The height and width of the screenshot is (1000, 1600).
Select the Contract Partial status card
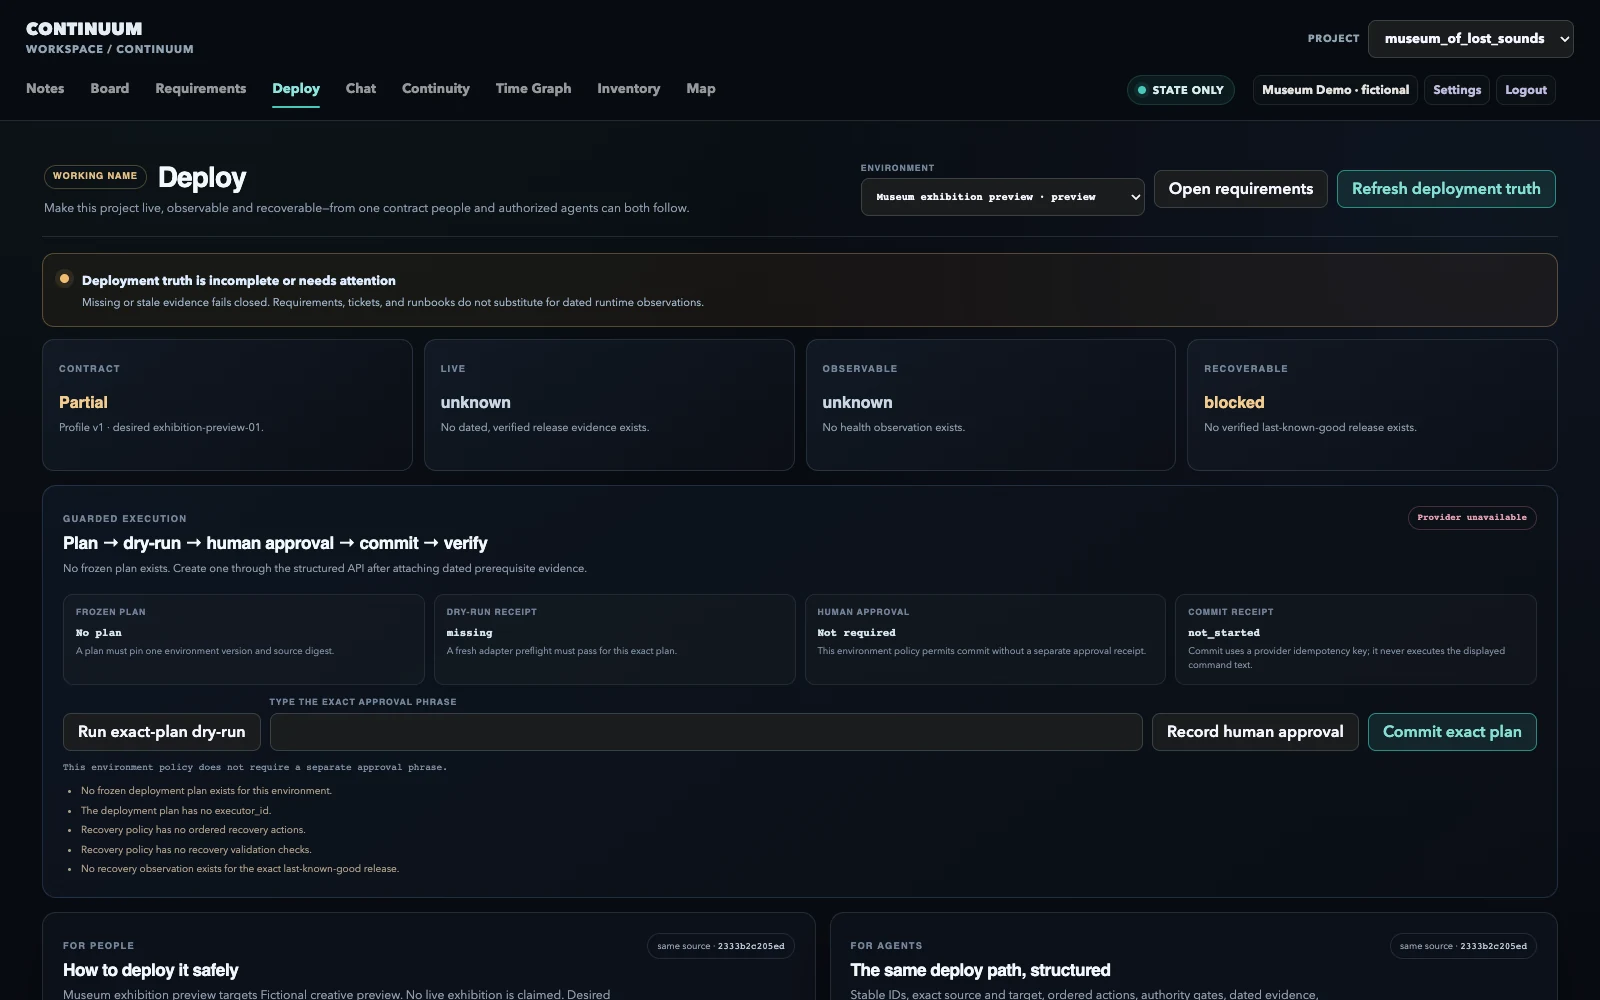click(x=227, y=405)
